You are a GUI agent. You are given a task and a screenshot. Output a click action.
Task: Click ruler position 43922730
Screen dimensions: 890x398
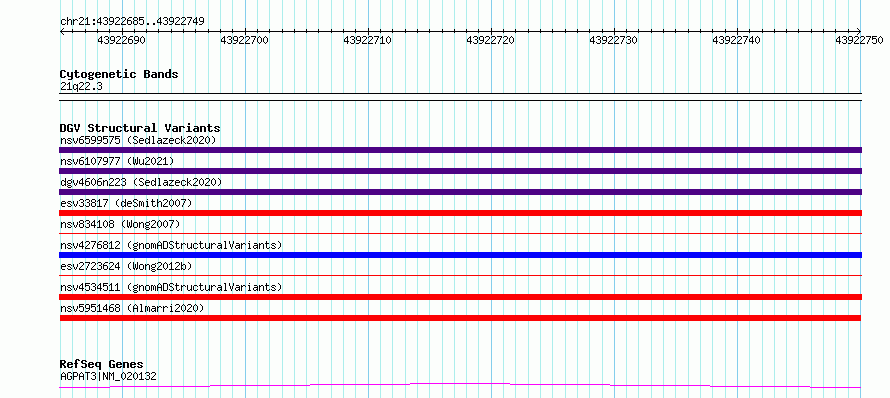(614, 40)
